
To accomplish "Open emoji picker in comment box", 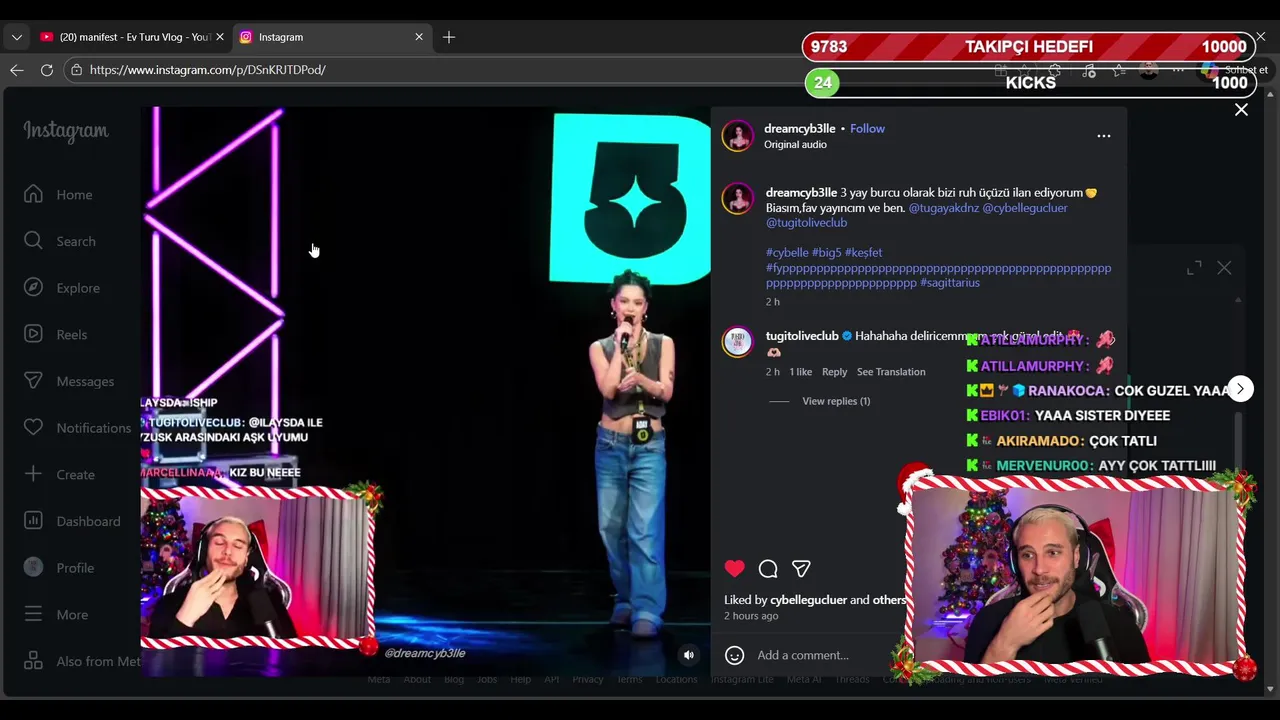I will tap(735, 655).
